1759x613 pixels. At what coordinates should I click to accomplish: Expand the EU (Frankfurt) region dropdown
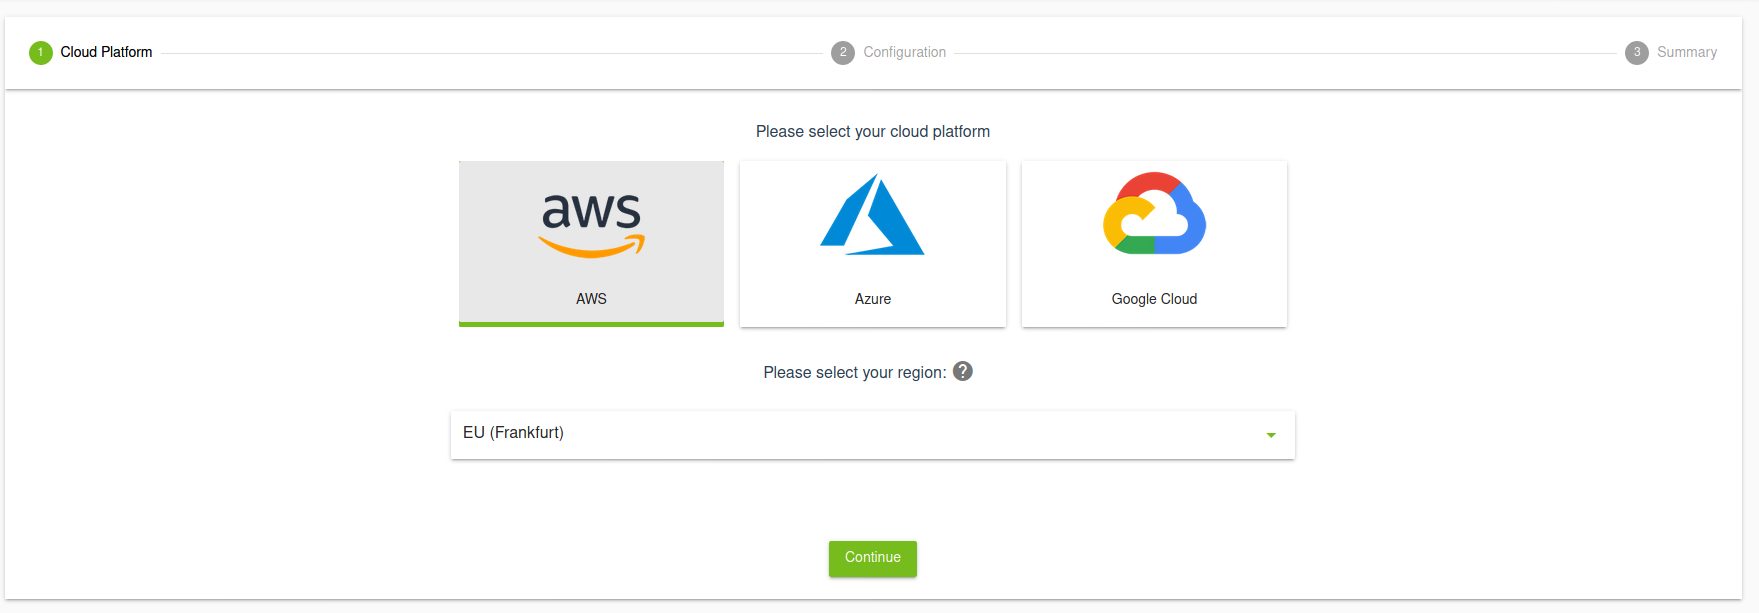click(873, 435)
